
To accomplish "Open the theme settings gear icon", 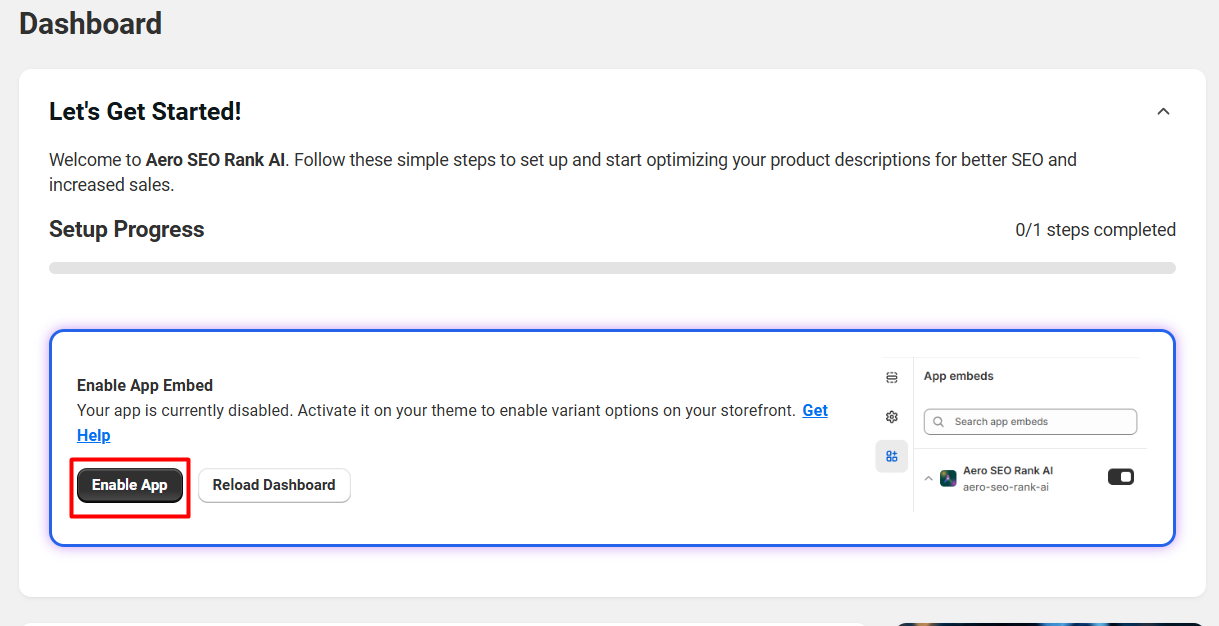I will (891, 417).
